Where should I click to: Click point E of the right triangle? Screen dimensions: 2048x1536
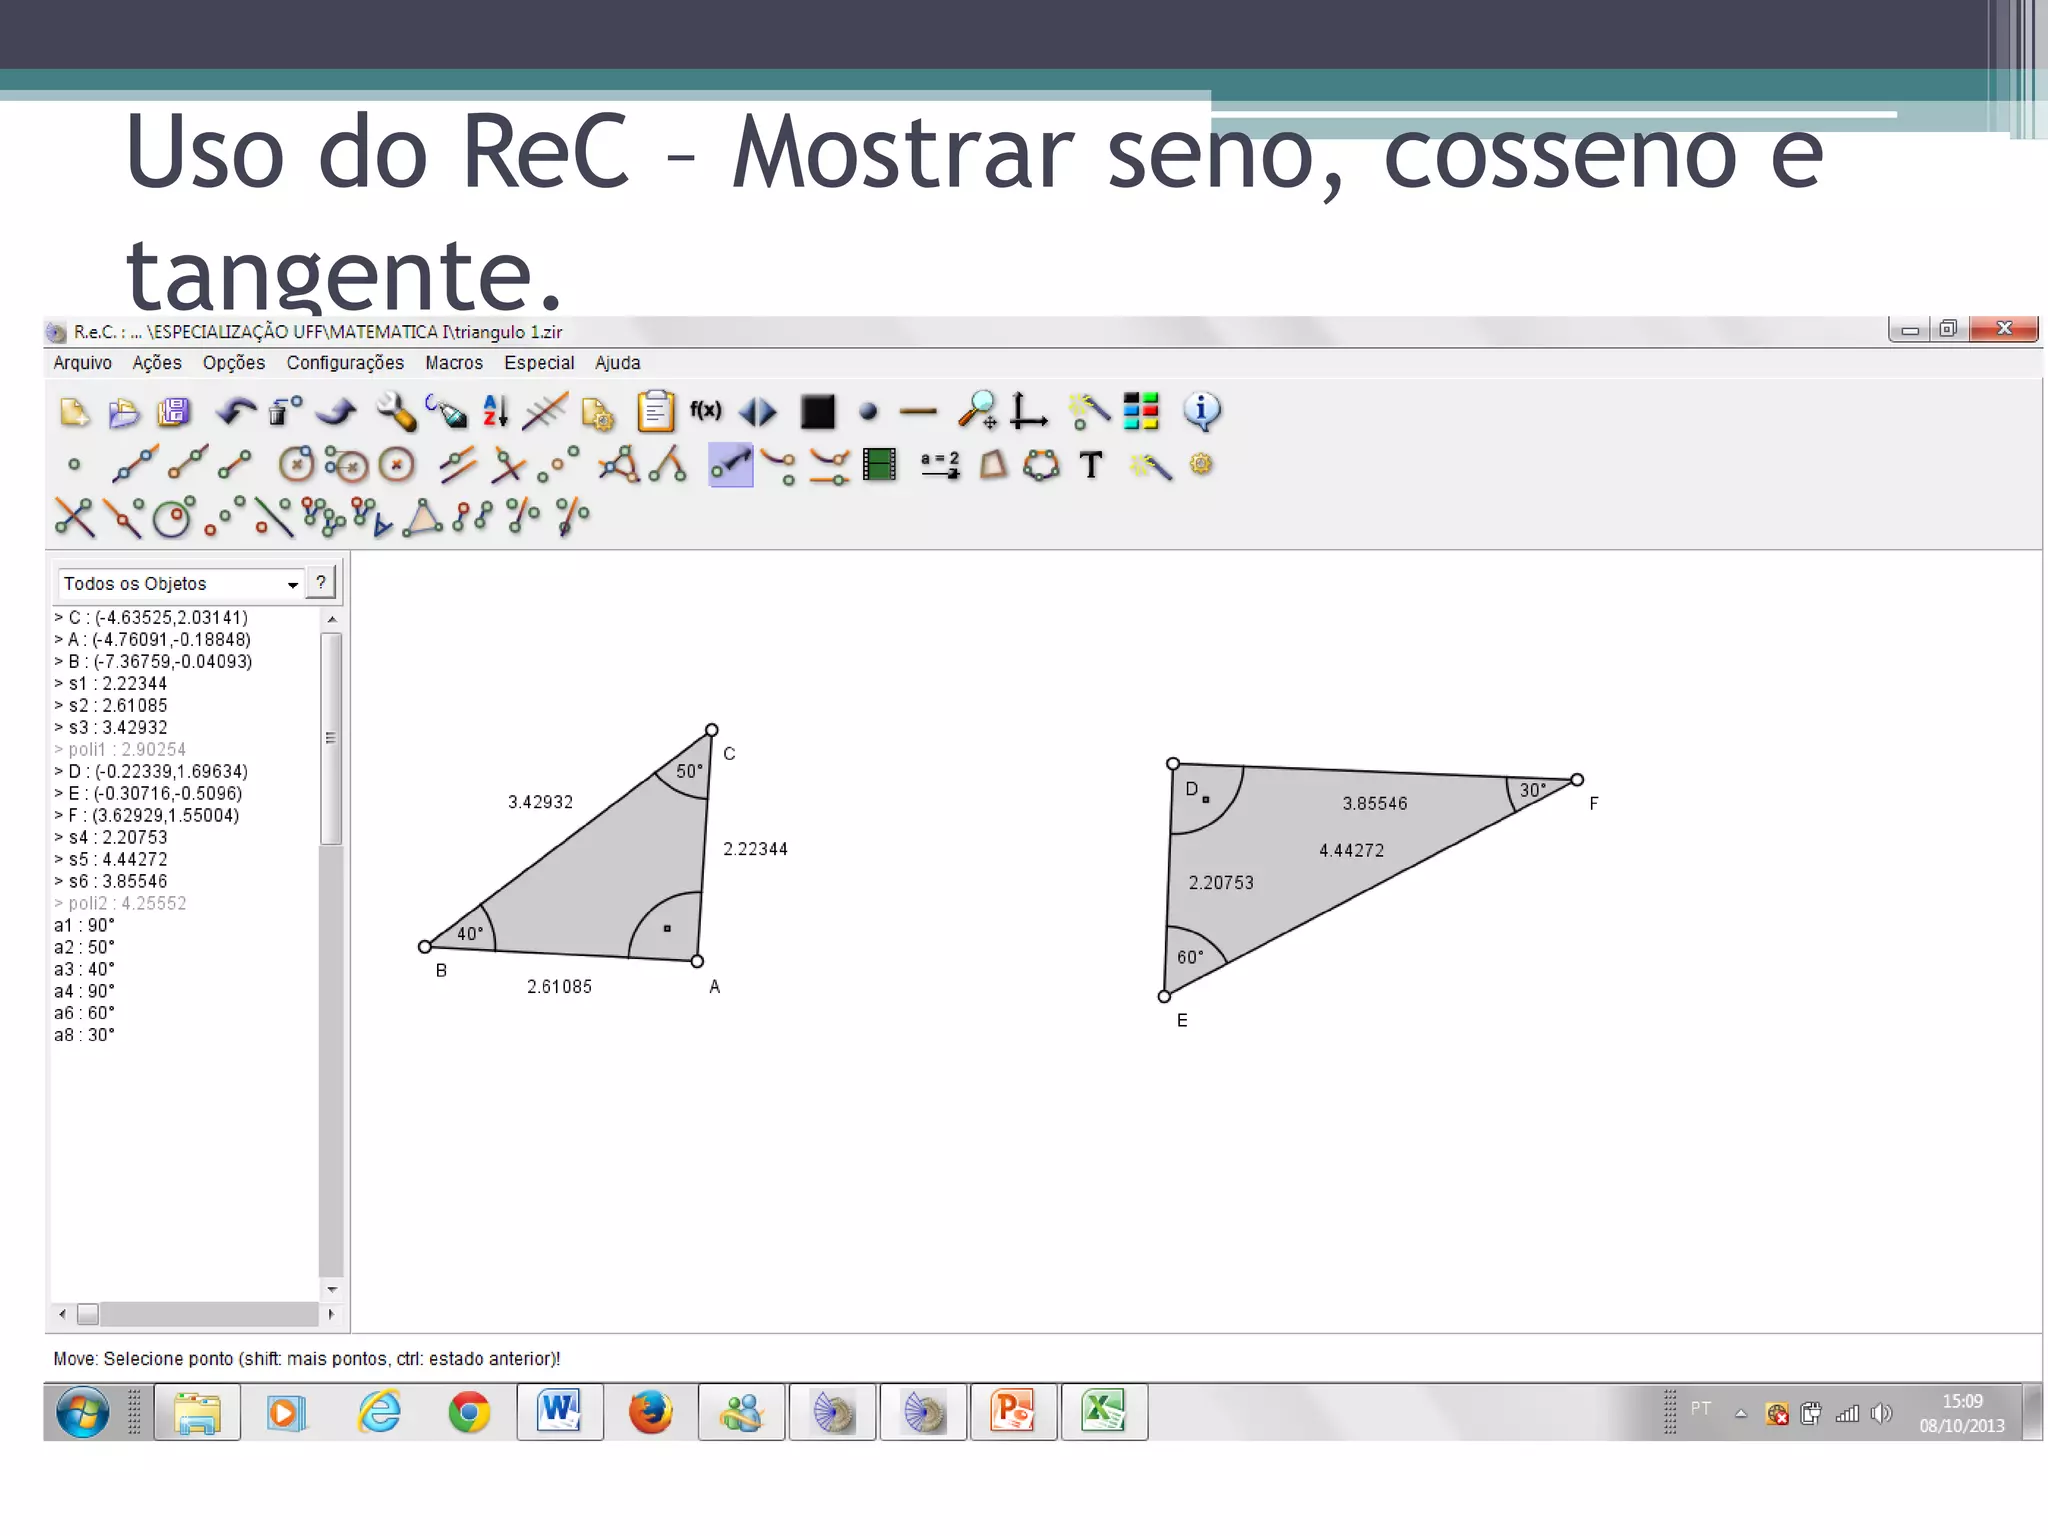pyautogui.click(x=1164, y=996)
